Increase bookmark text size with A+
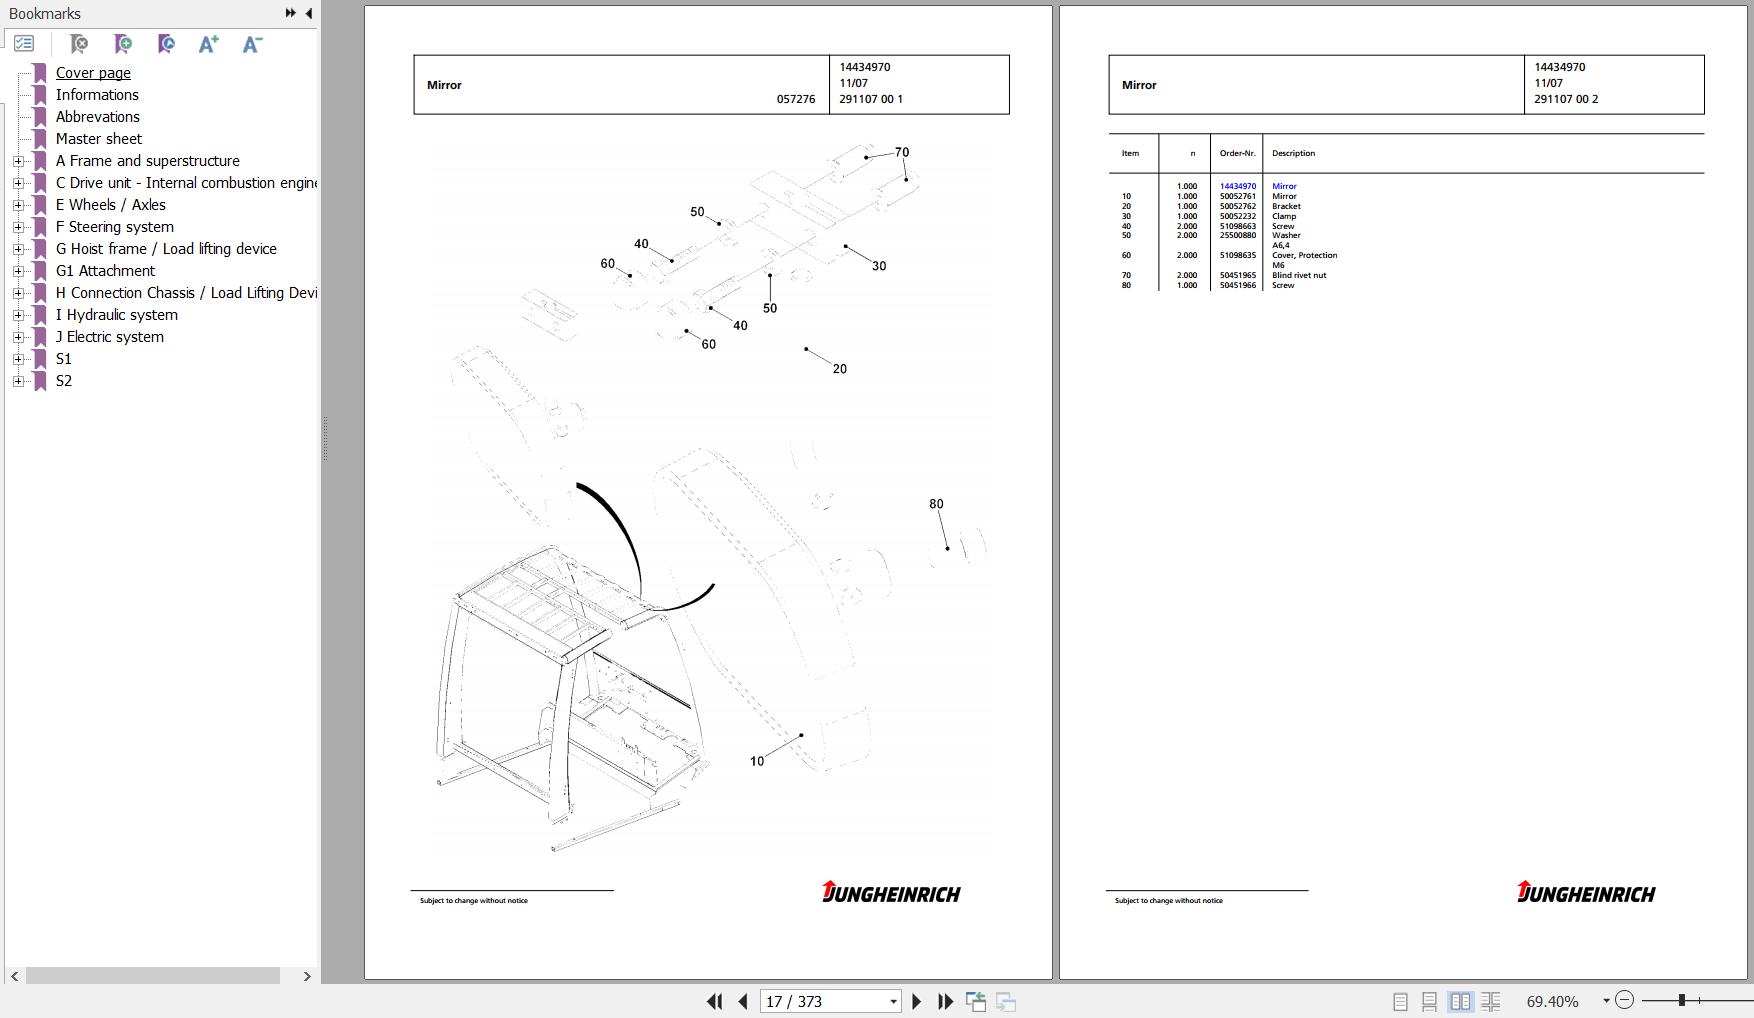Screen dimensions: 1754x1018 click(x=208, y=44)
